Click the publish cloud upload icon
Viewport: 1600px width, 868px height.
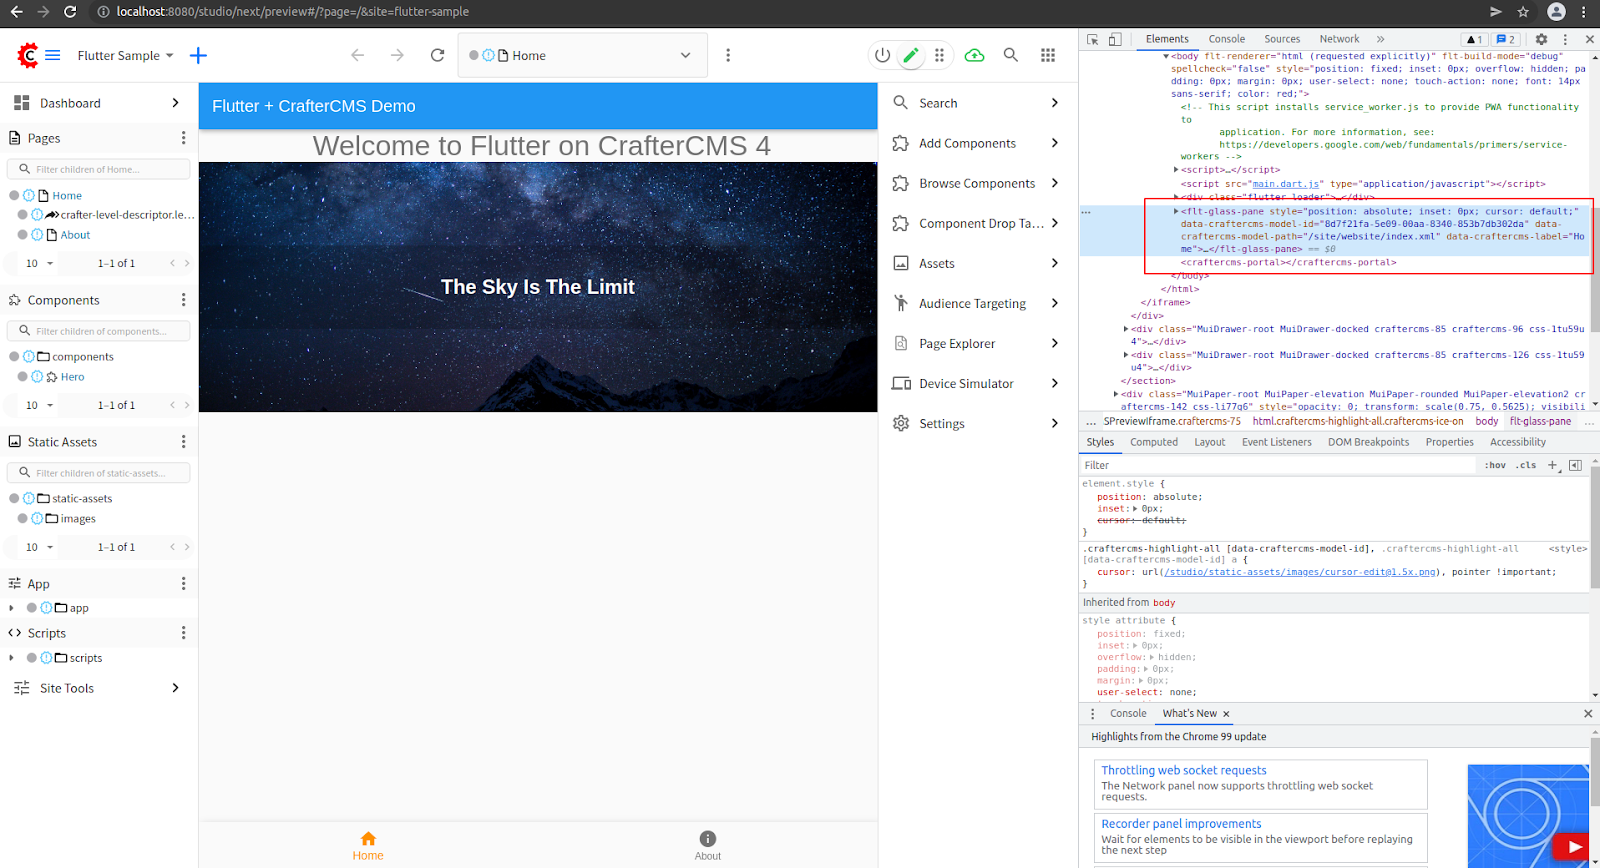(974, 56)
